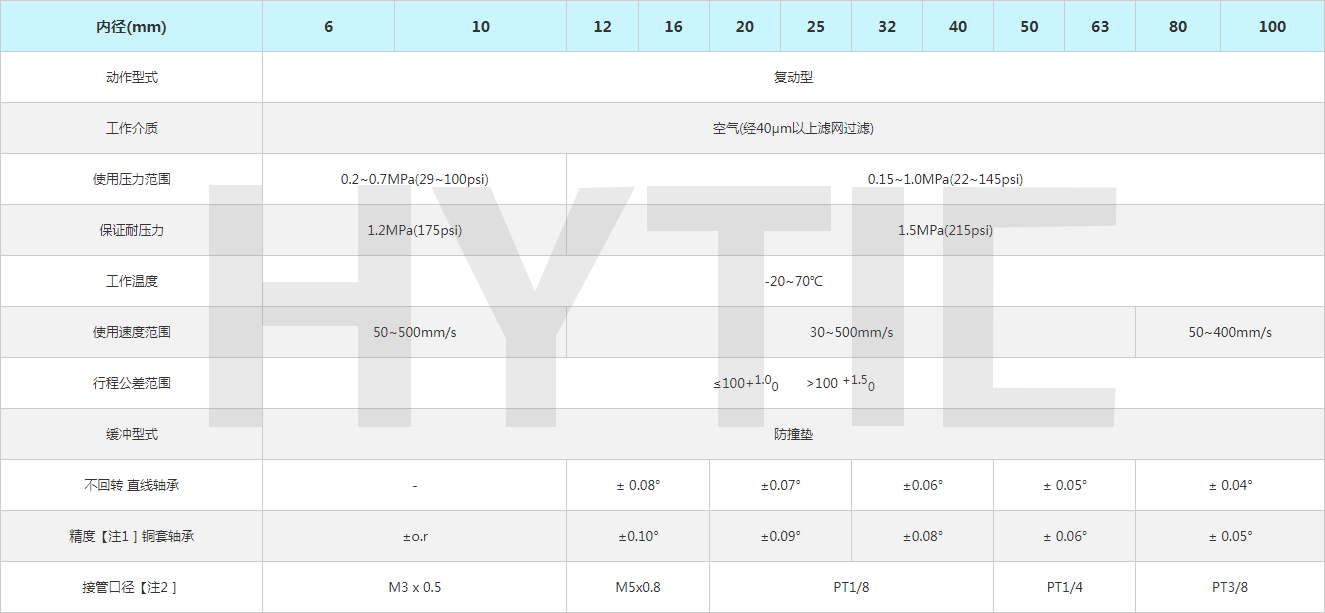Click the 行程公差范围 row label
The image size is (1325, 613).
131,383
